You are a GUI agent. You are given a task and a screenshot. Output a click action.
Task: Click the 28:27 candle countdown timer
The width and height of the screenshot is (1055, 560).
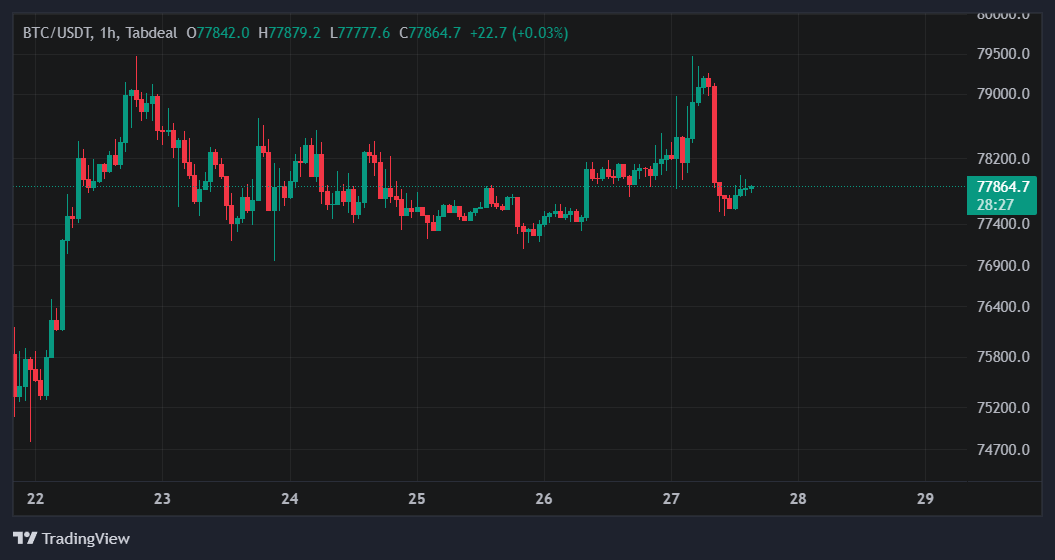tap(995, 205)
